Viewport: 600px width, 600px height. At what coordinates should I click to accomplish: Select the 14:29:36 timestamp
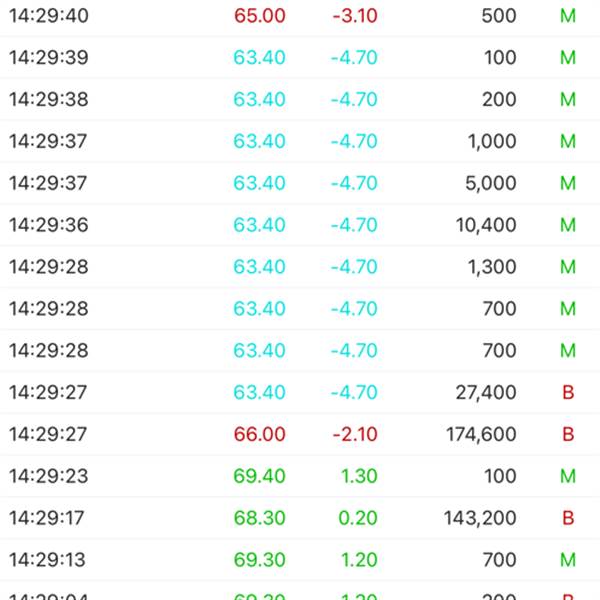(48, 226)
